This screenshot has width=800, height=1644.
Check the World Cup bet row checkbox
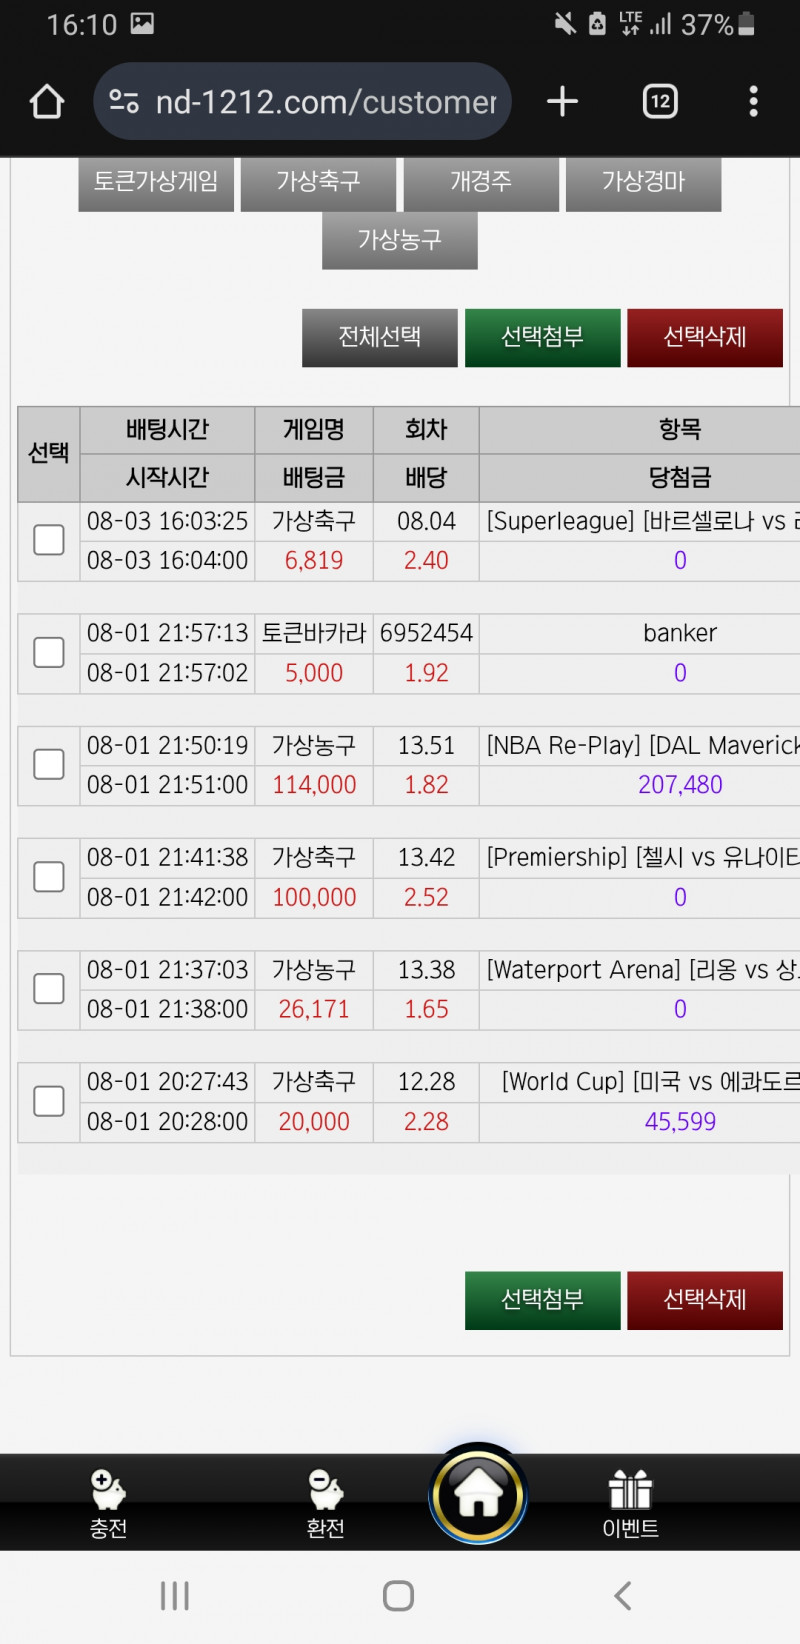click(49, 1101)
